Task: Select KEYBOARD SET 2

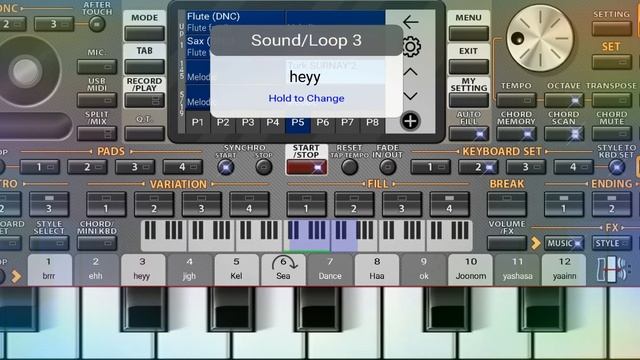Action: coord(478,167)
